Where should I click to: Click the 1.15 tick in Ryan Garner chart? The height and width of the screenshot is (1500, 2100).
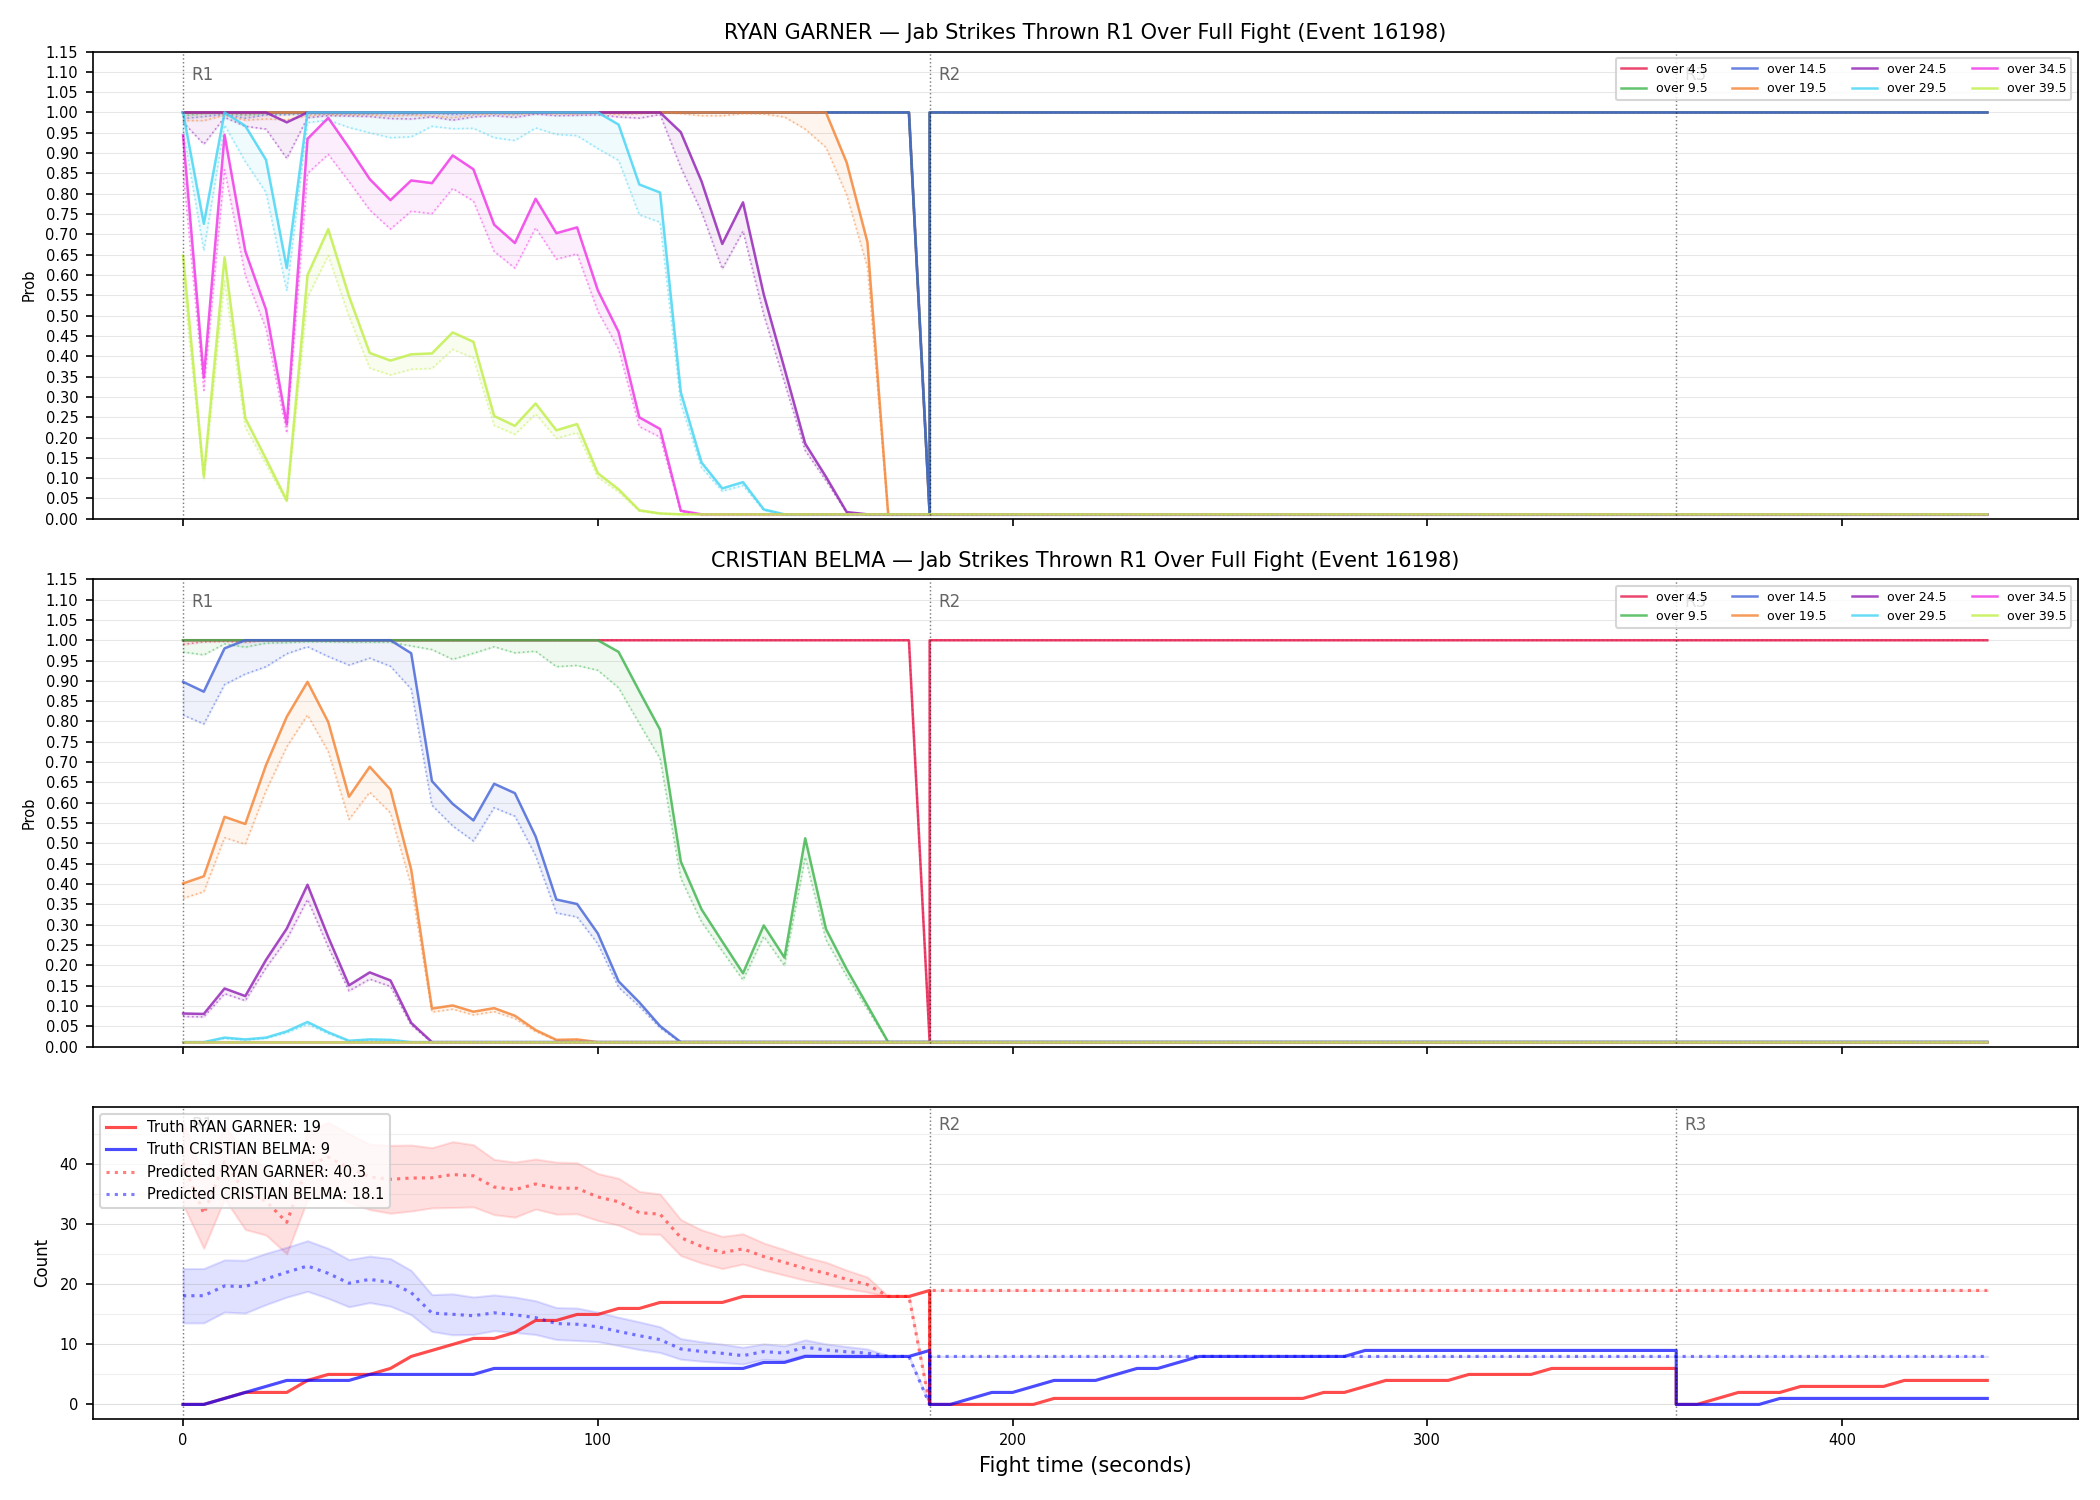[x=62, y=52]
